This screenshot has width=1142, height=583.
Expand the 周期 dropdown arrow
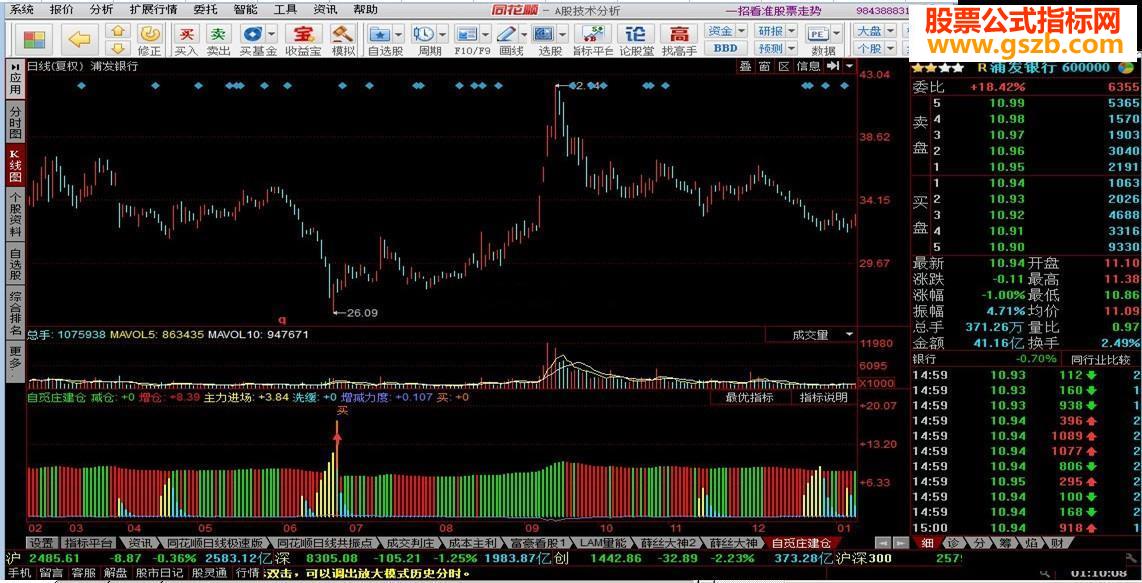coord(441,34)
